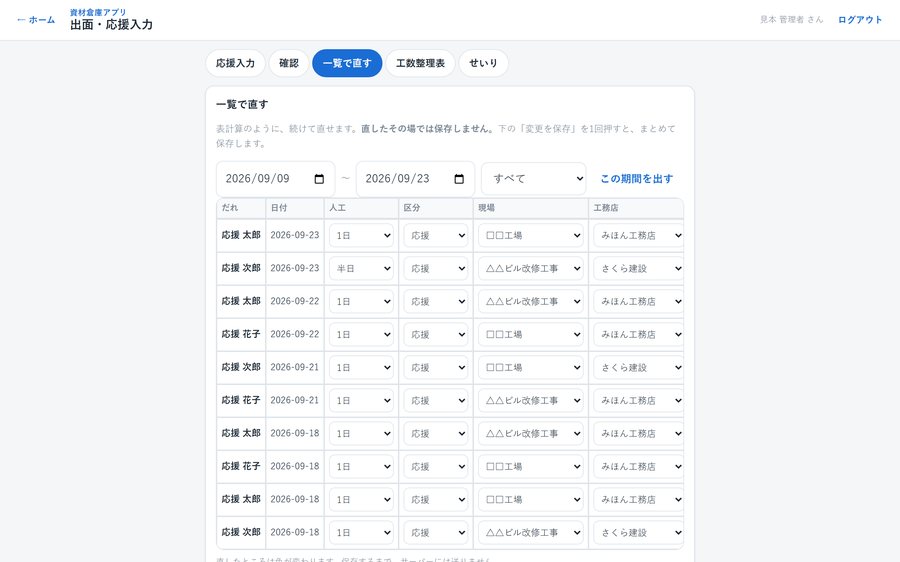The image size is (900, 562).
Task: Click date cell 2026-09-21 for 応援 次郎
Action: click(x=295, y=367)
